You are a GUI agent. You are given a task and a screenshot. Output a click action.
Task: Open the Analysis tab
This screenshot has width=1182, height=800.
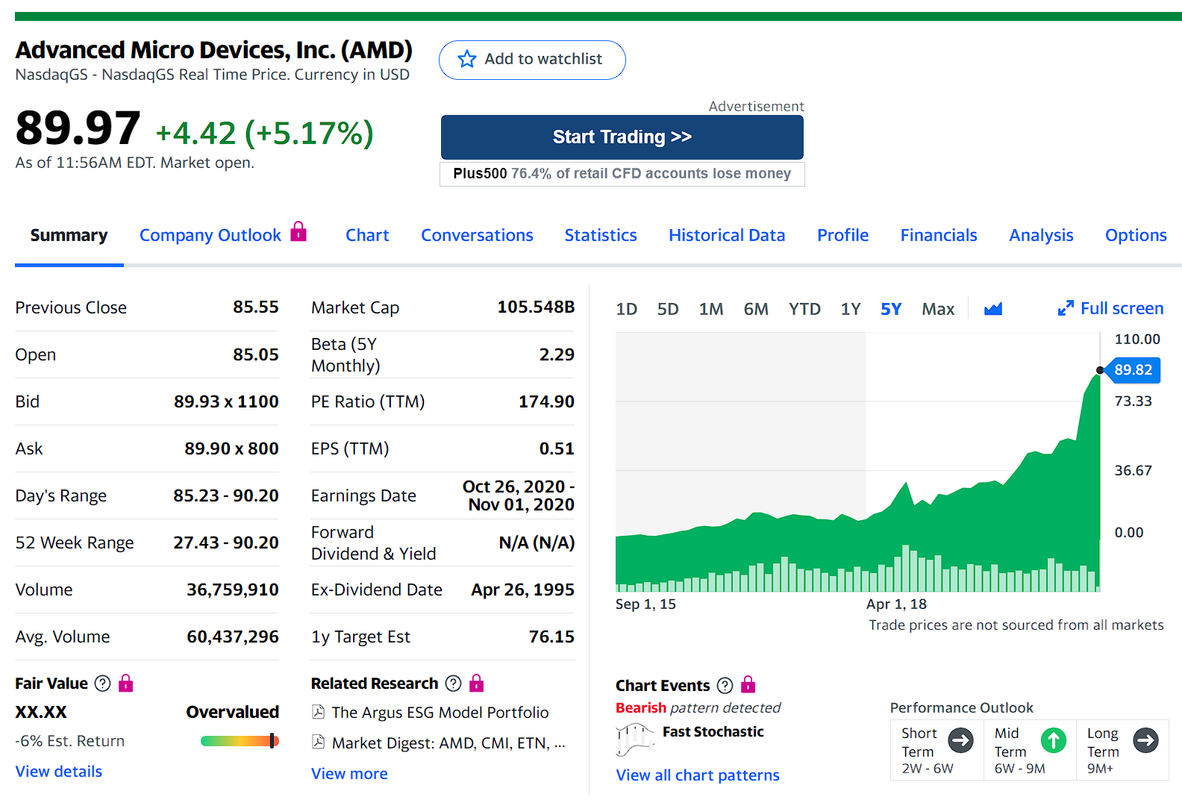(1041, 235)
